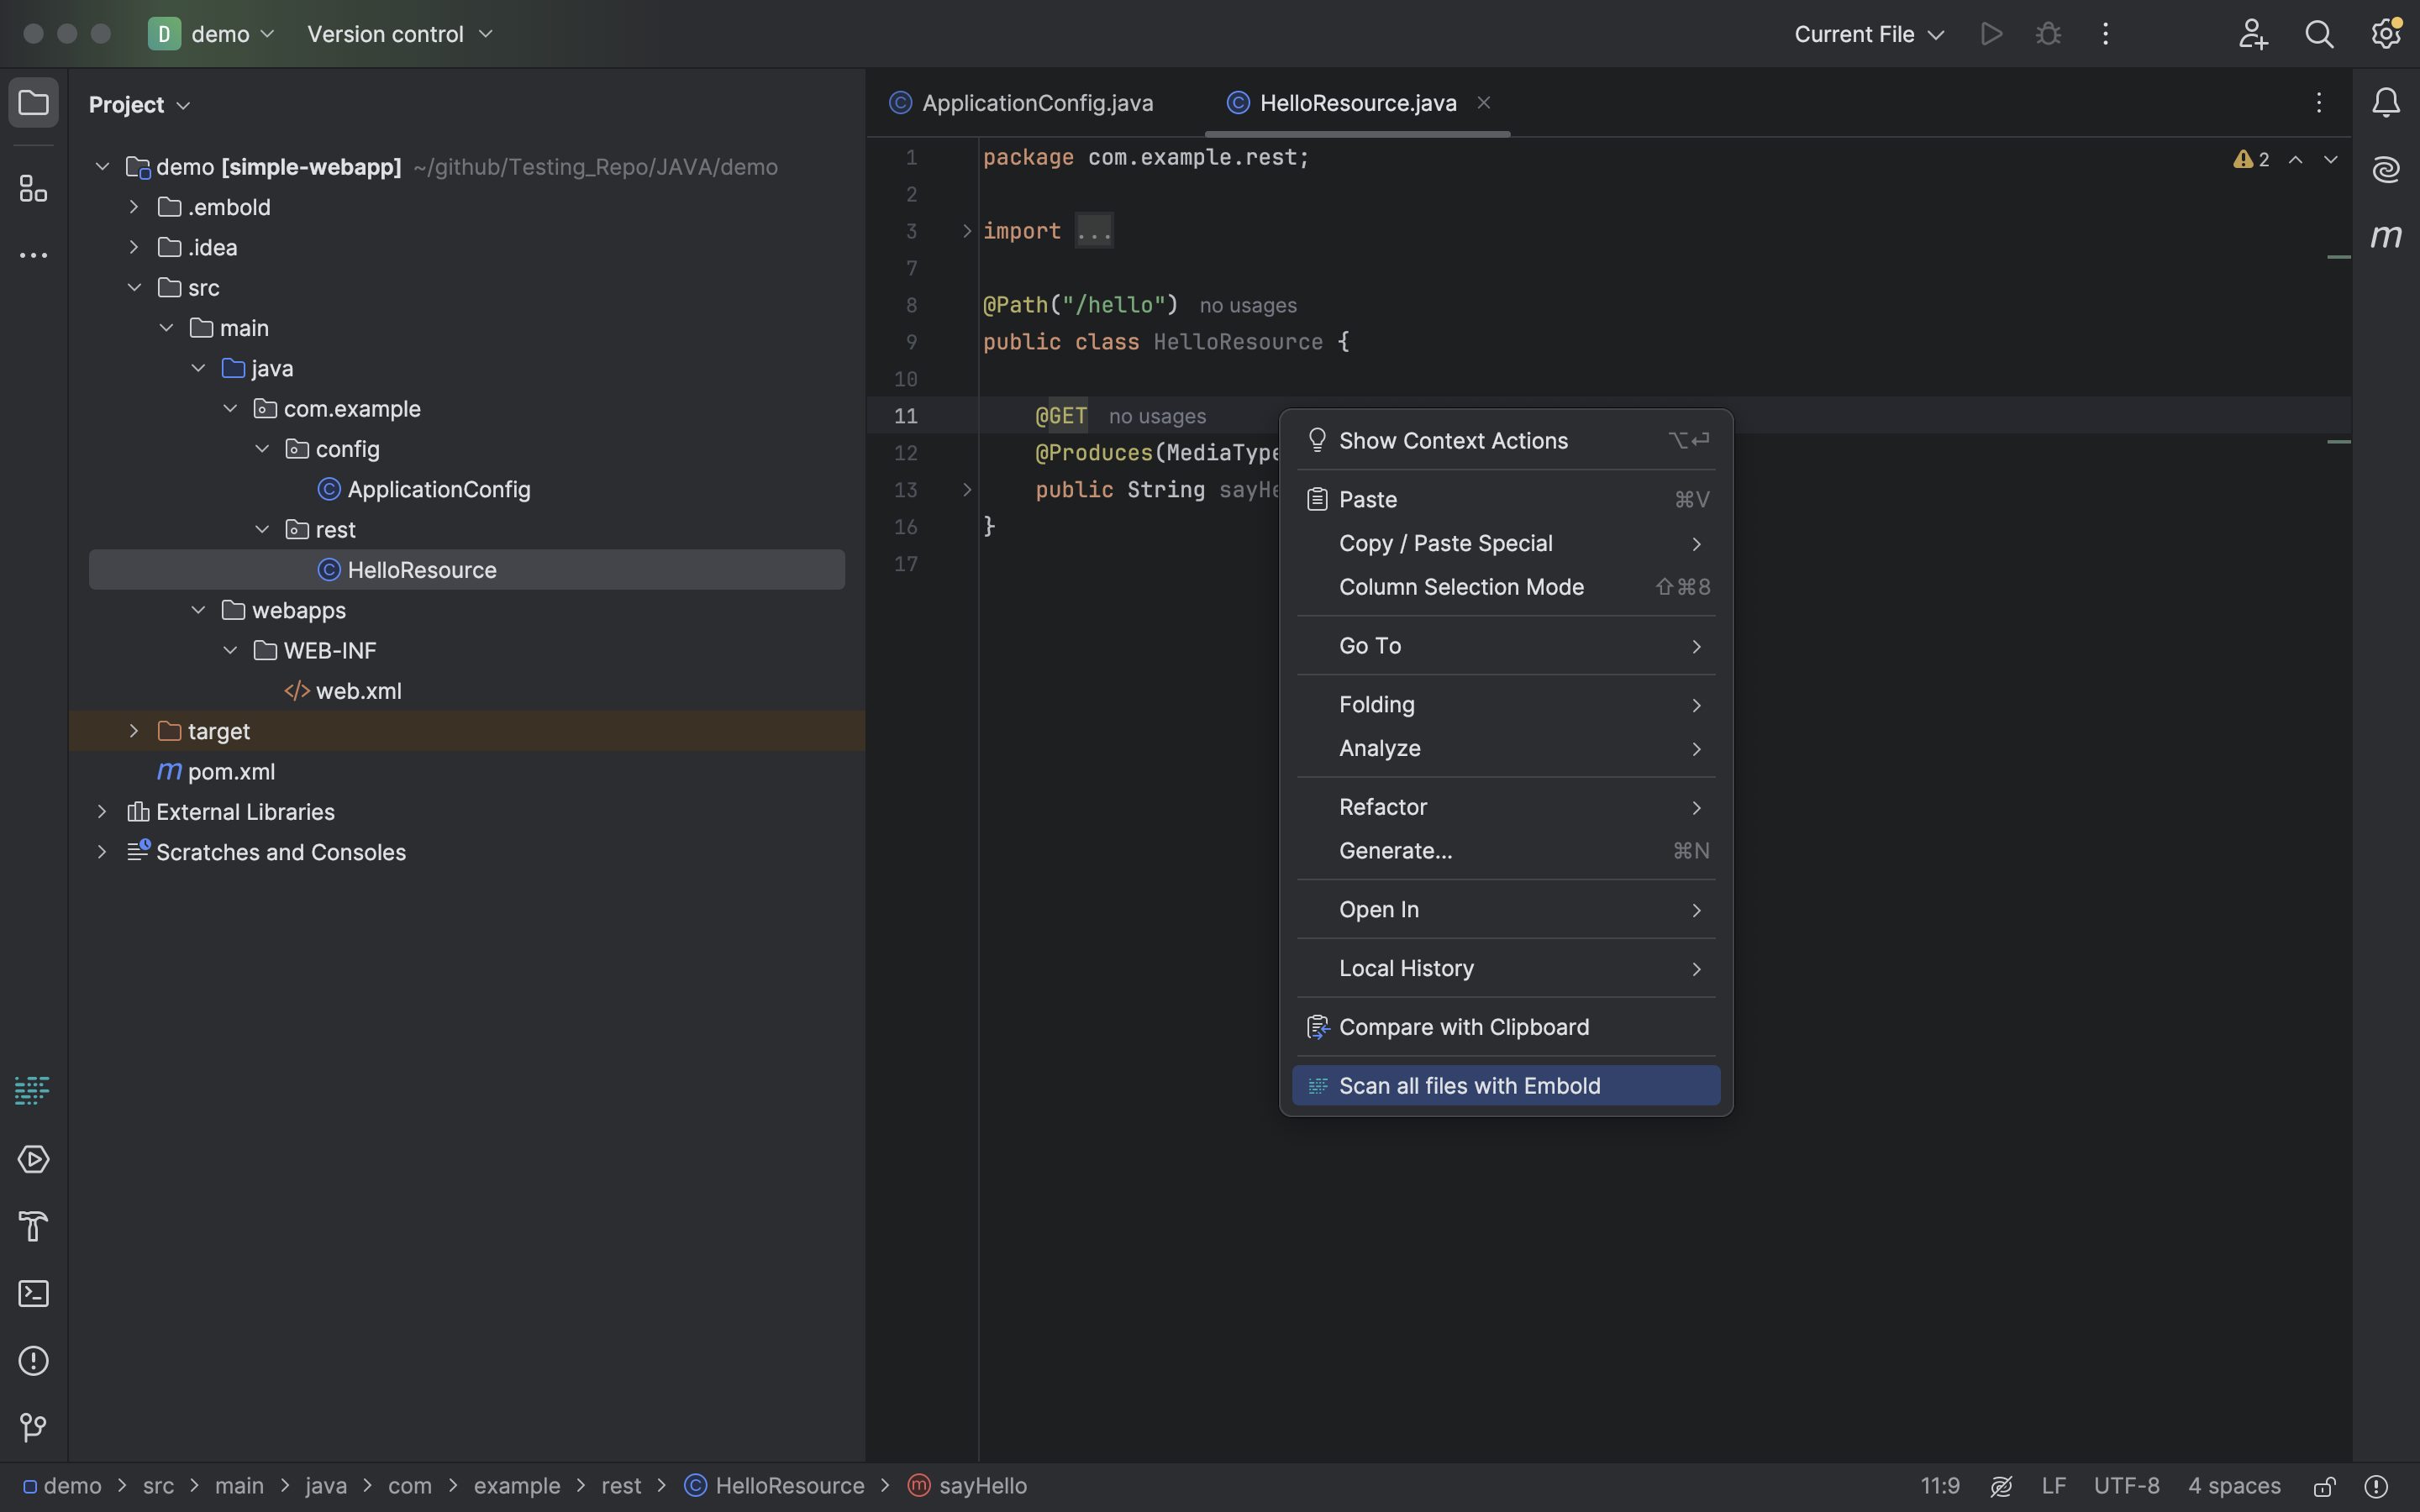Viewport: 2420px width, 1512px height.
Task: Open the Terminal tool window
Action: click(33, 1294)
